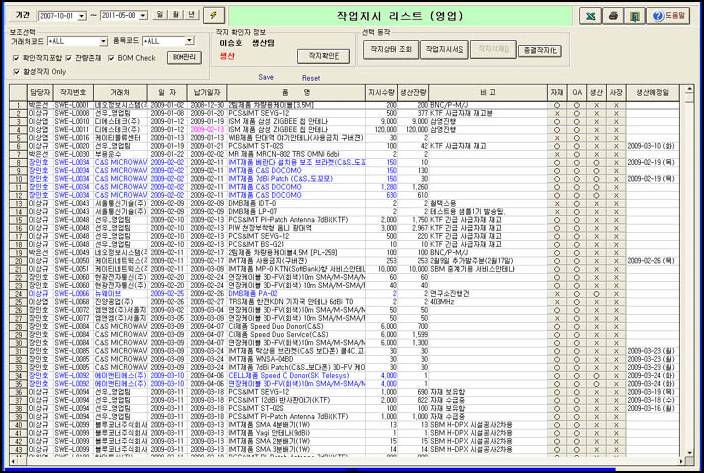The image size is (704, 473).
Task: Select product cell DMB제품 LP-07
Action: coord(296,211)
